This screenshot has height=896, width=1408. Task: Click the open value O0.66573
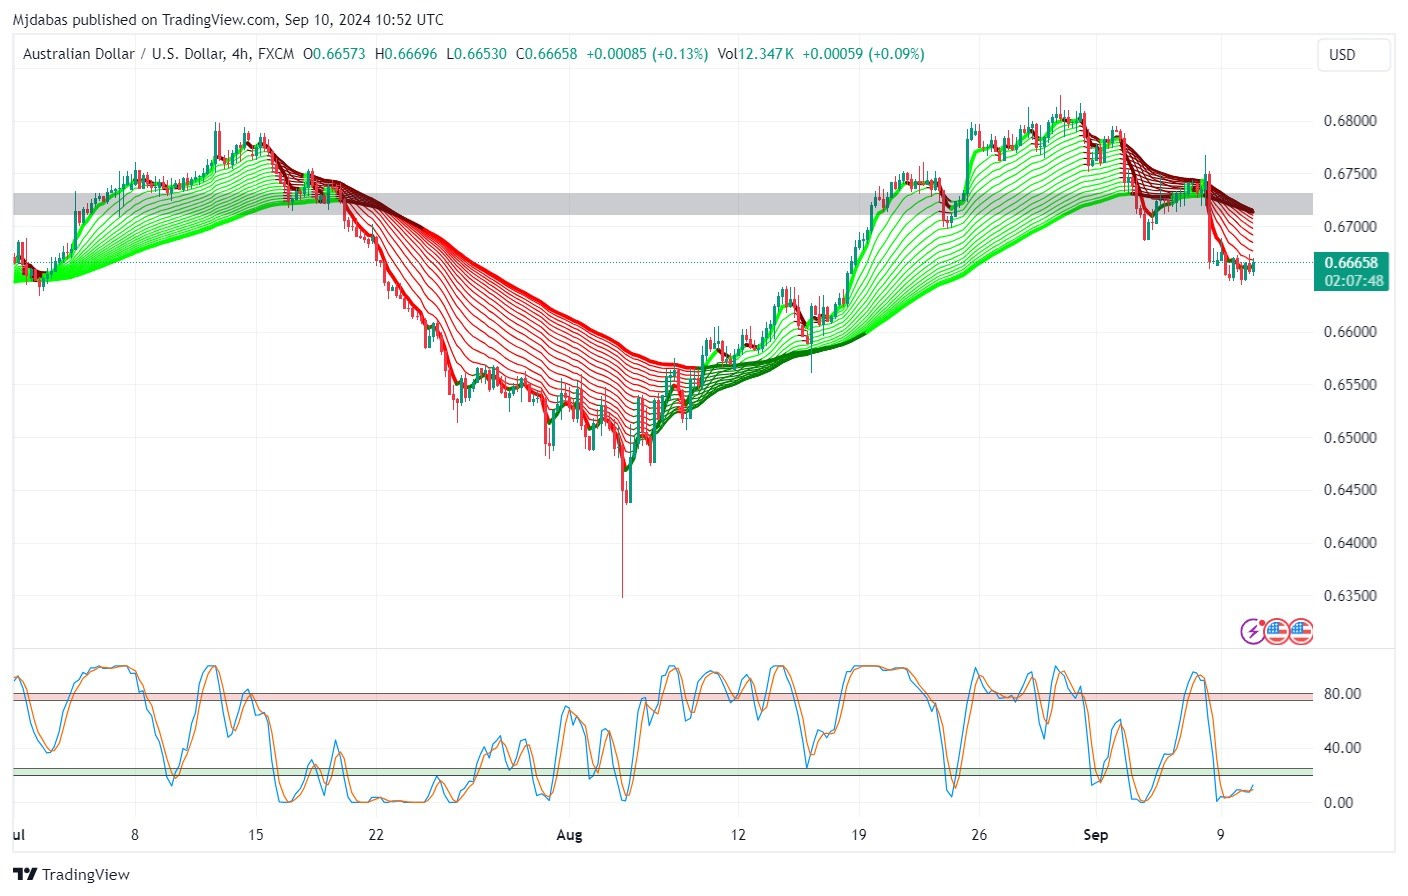[x=334, y=54]
